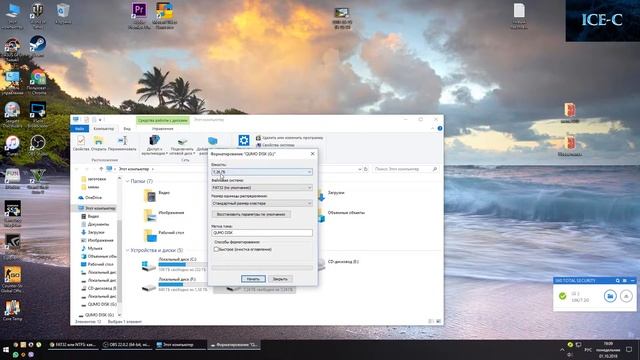640x360 pixels.
Task: Open the File system FAT32 dropdown
Action: click(x=262, y=187)
